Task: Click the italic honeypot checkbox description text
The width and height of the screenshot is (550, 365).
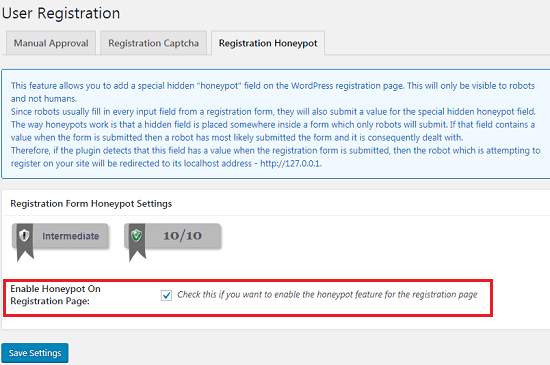Action: [x=327, y=295]
